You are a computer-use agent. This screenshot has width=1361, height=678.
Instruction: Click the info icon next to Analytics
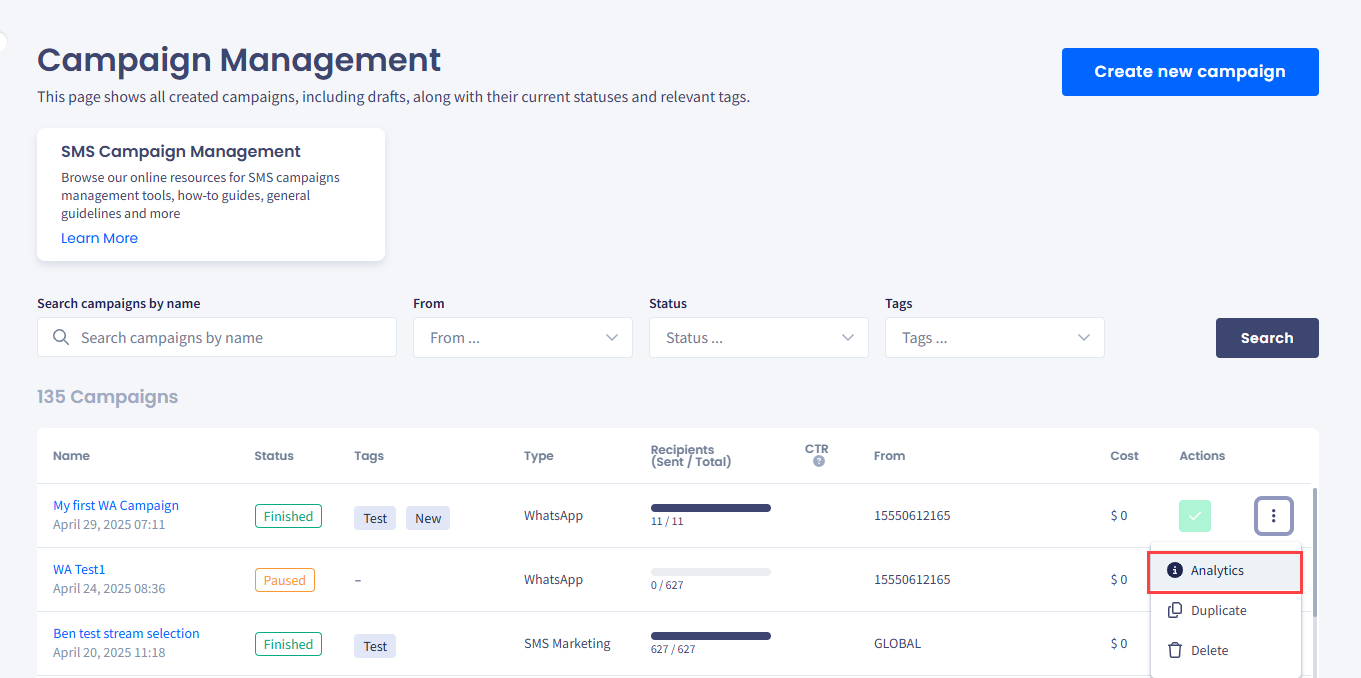pos(1175,570)
